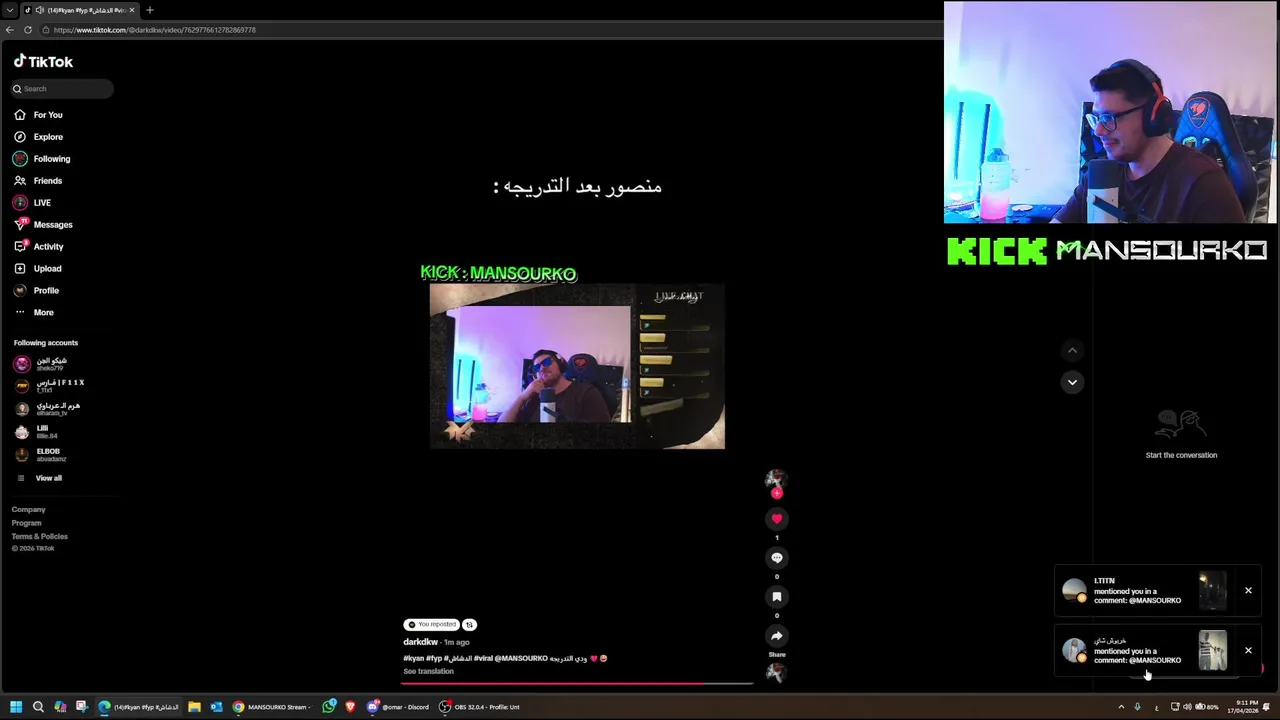Open the Activity notifications
The width and height of the screenshot is (1280, 720).
(x=48, y=247)
